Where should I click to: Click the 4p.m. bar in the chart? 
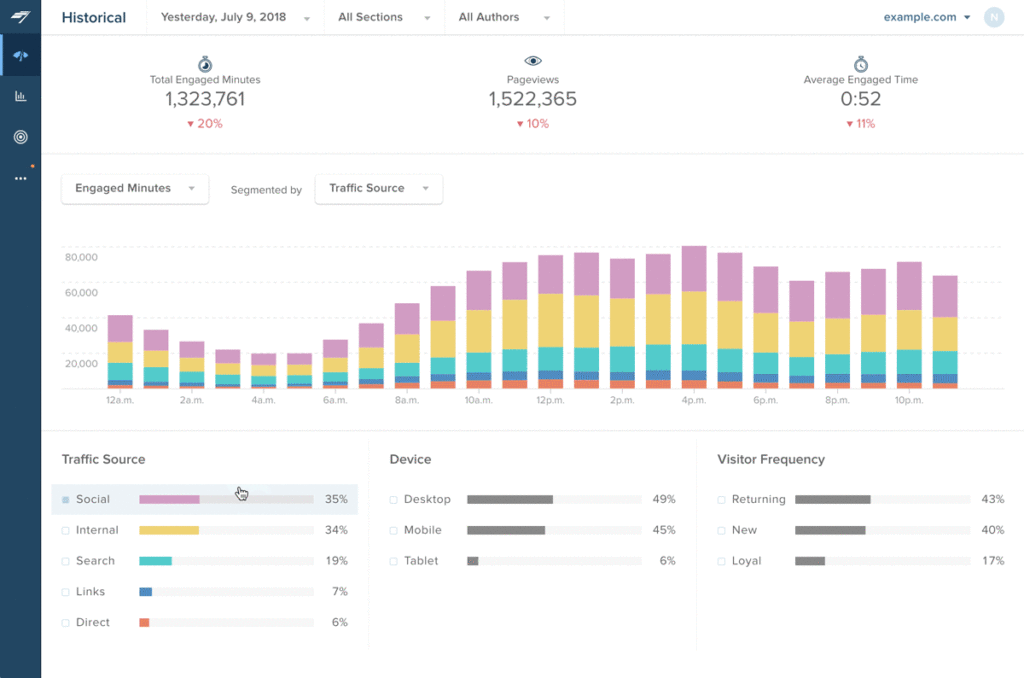click(x=694, y=317)
